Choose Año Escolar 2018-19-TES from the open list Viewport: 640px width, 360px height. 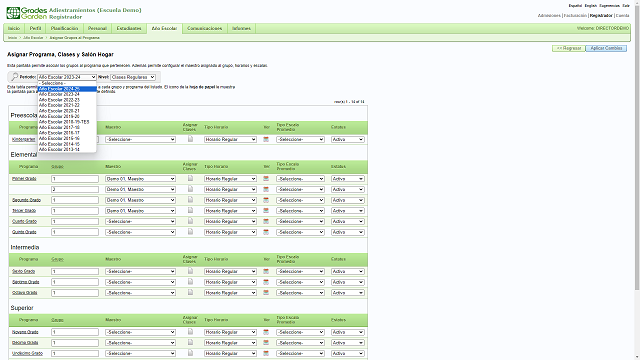67,122
